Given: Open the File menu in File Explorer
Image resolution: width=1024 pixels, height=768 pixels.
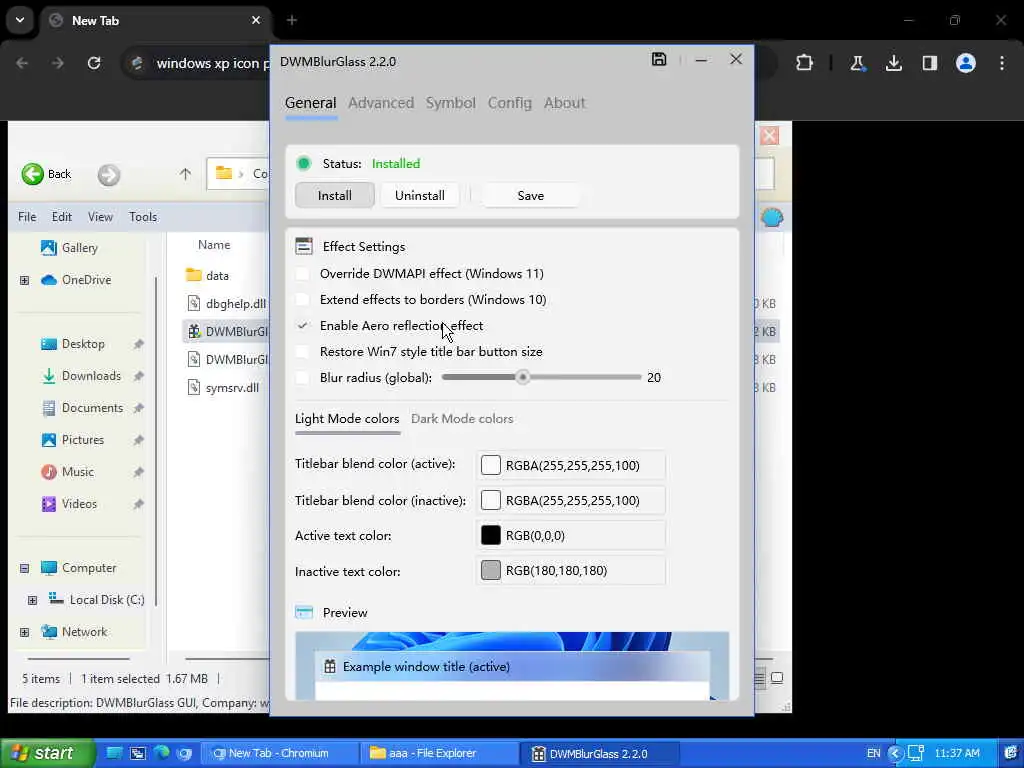Looking at the screenshot, I should tap(27, 217).
